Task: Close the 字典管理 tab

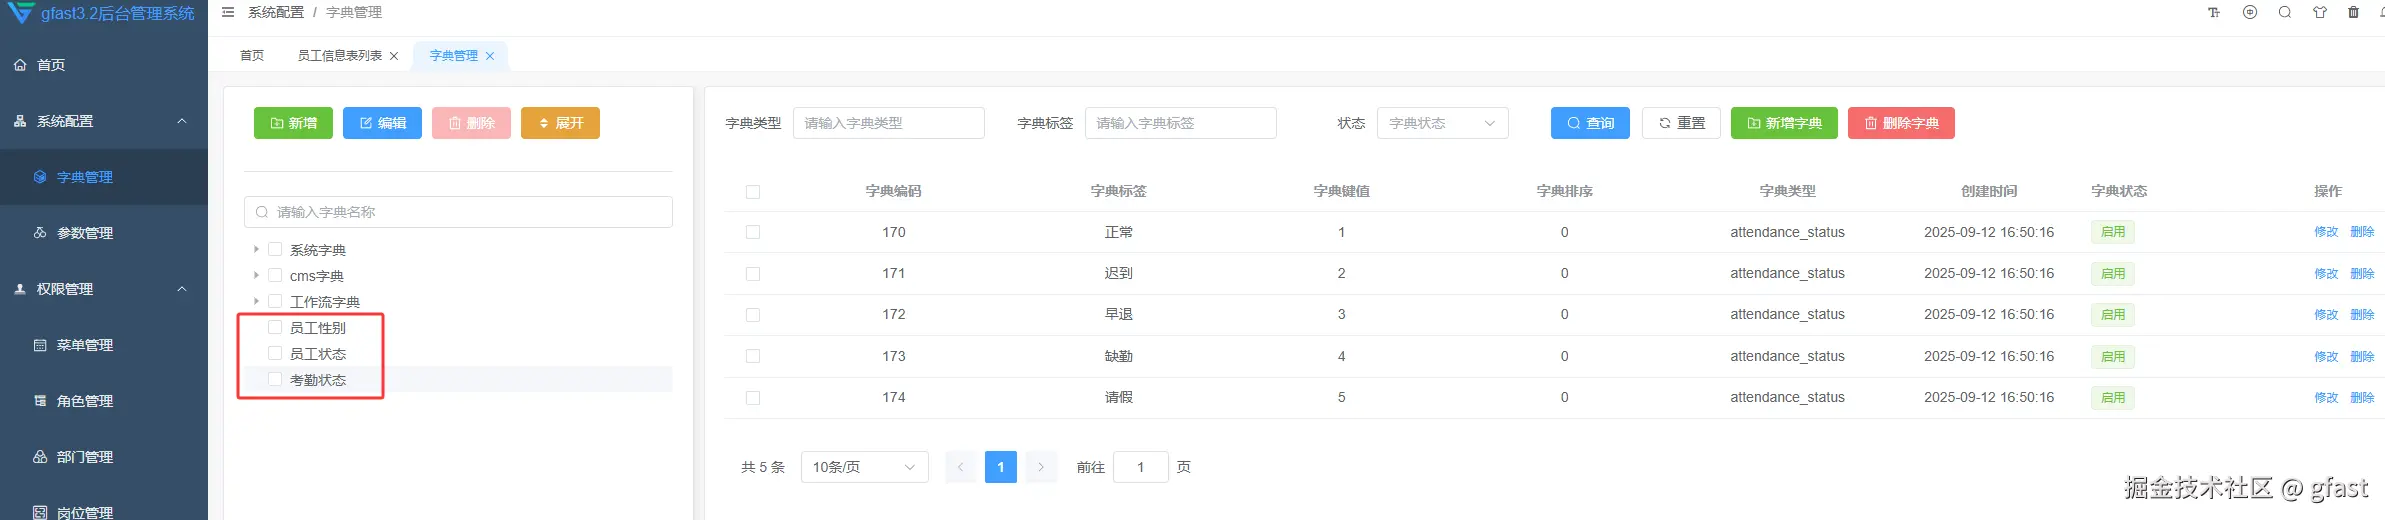Action: pyautogui.click(x=490, y=56)
